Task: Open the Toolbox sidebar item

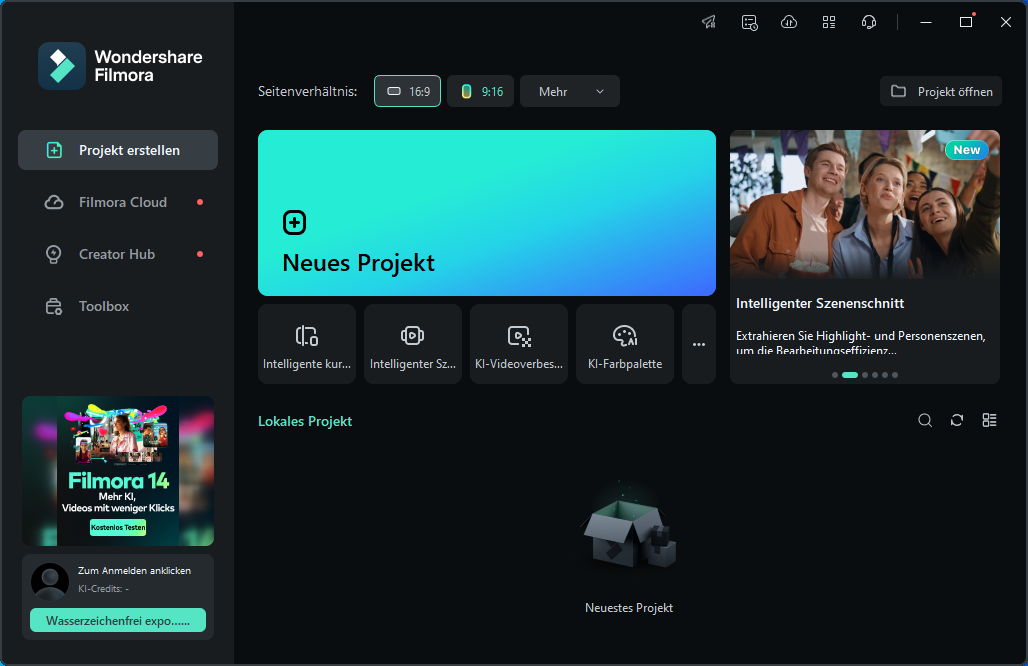Action: [104, 306]
